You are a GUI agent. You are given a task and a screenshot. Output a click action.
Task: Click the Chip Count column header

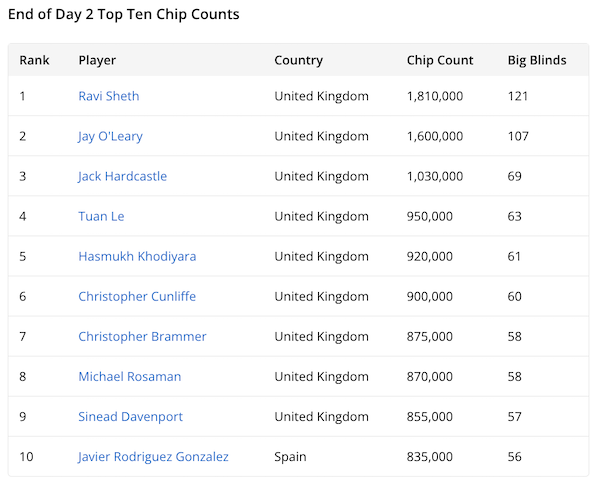[x=440, y=60]
